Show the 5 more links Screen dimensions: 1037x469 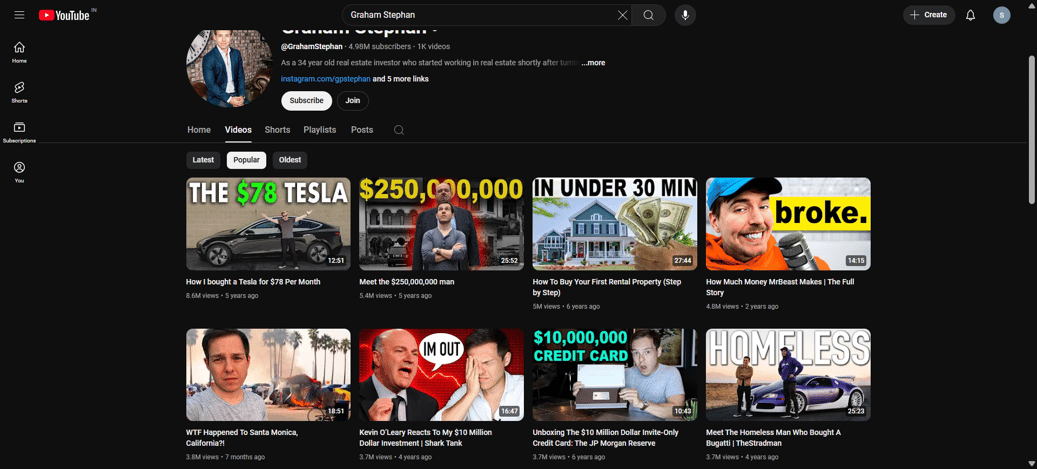(401, 79)
